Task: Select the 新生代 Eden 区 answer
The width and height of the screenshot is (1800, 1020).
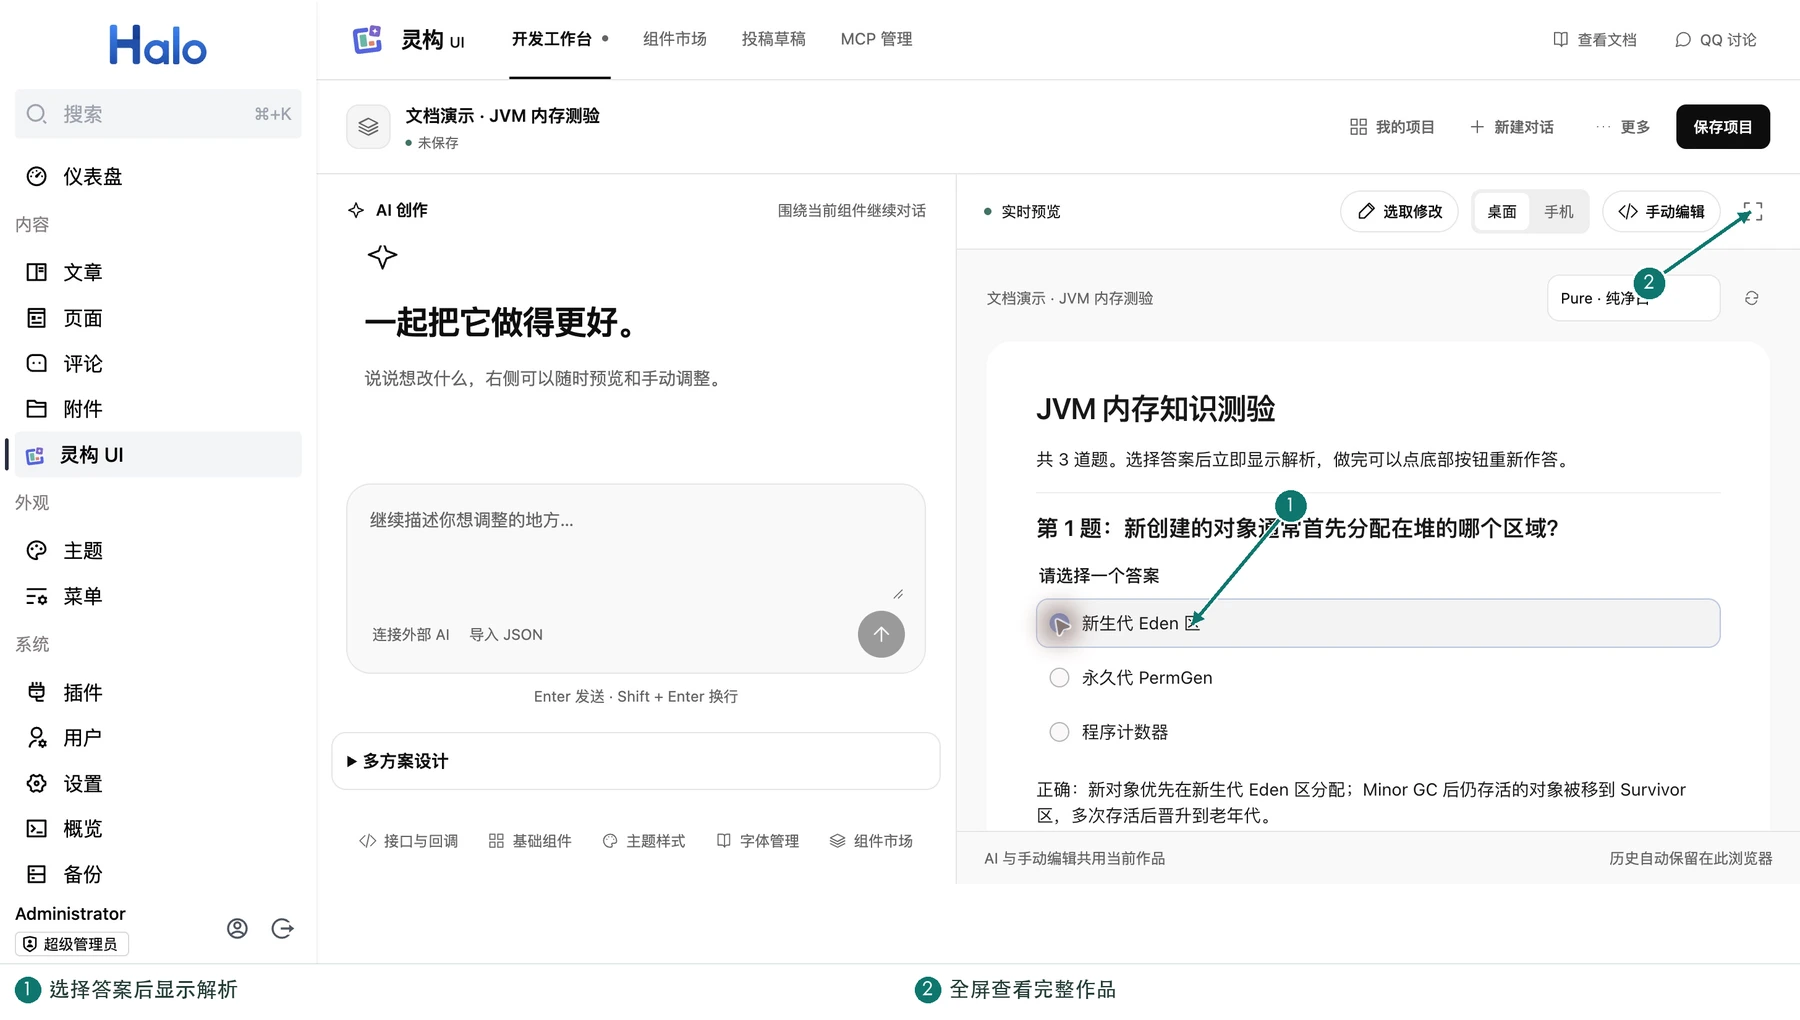Action: point(1378,623)
